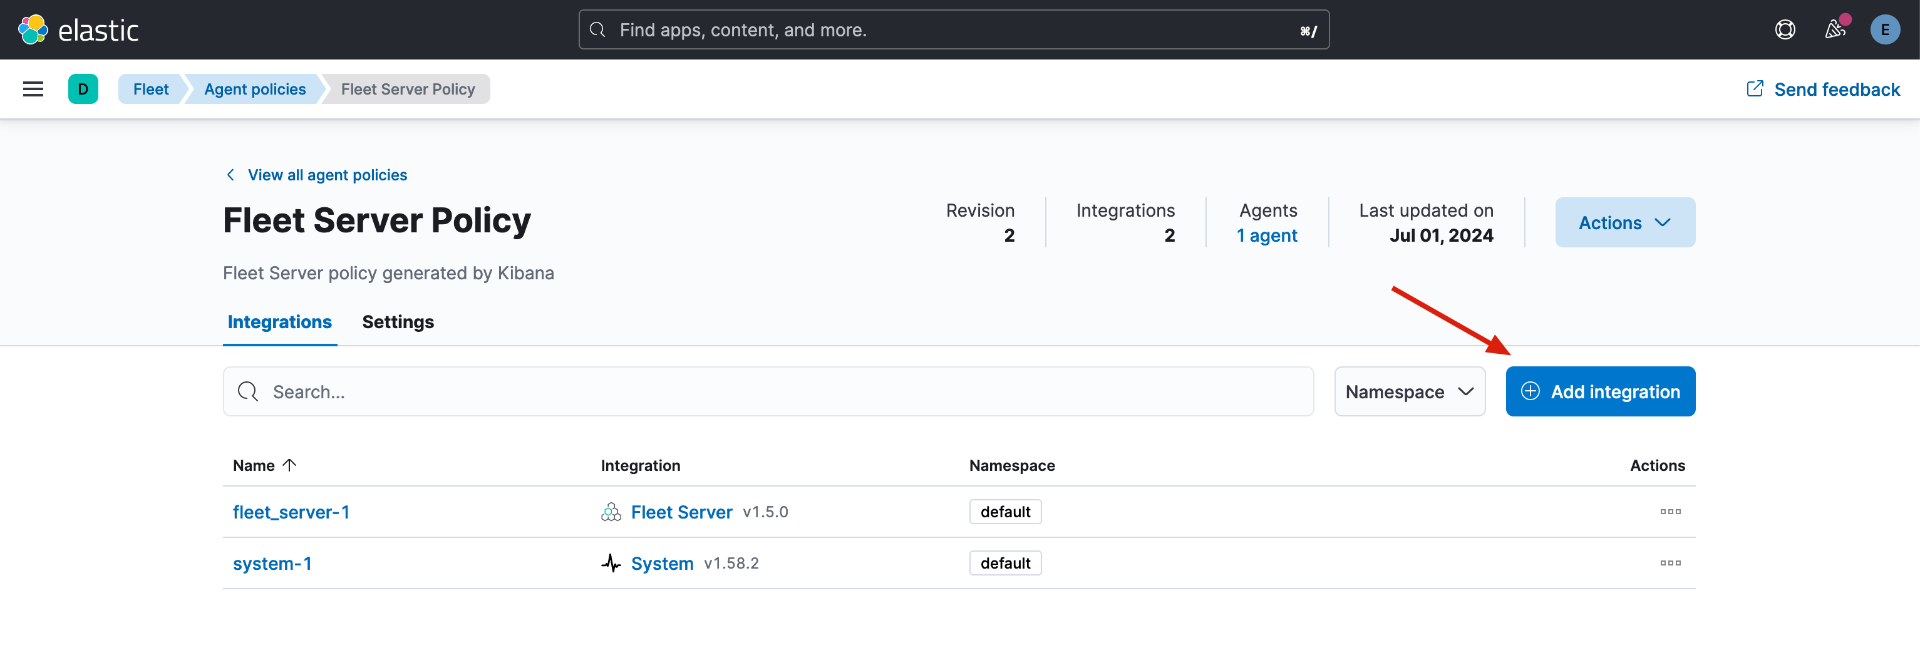The width and height of the screenshot is (1920, 662).
Task: Expand the Actions dropdown button
Action: pos(1625,222)
